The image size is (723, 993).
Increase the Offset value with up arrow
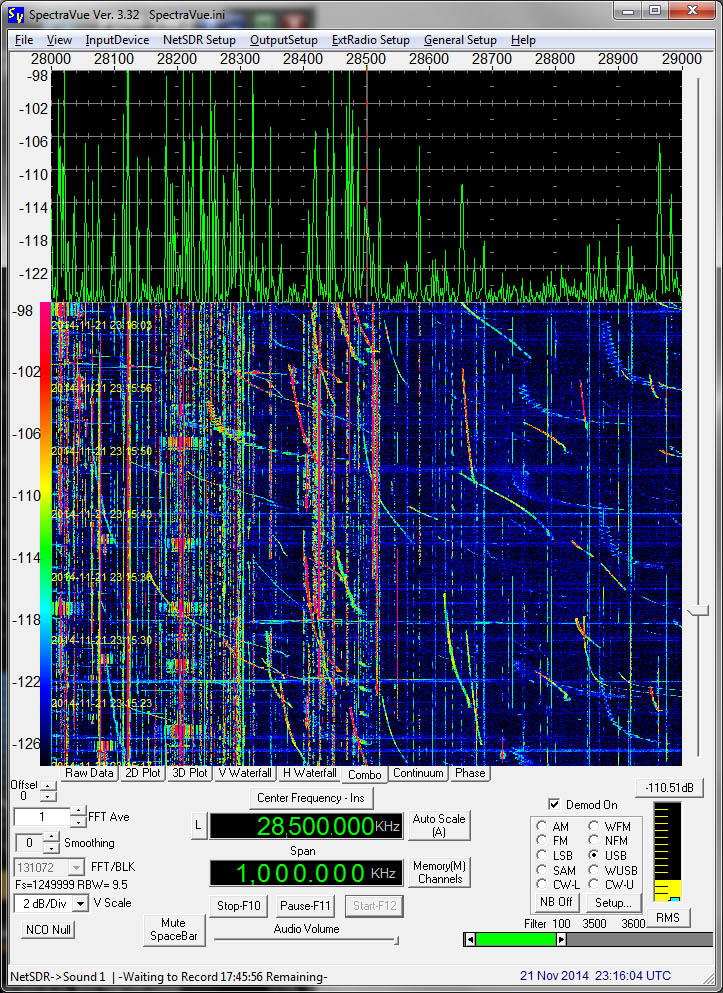[x=48, y=786]
